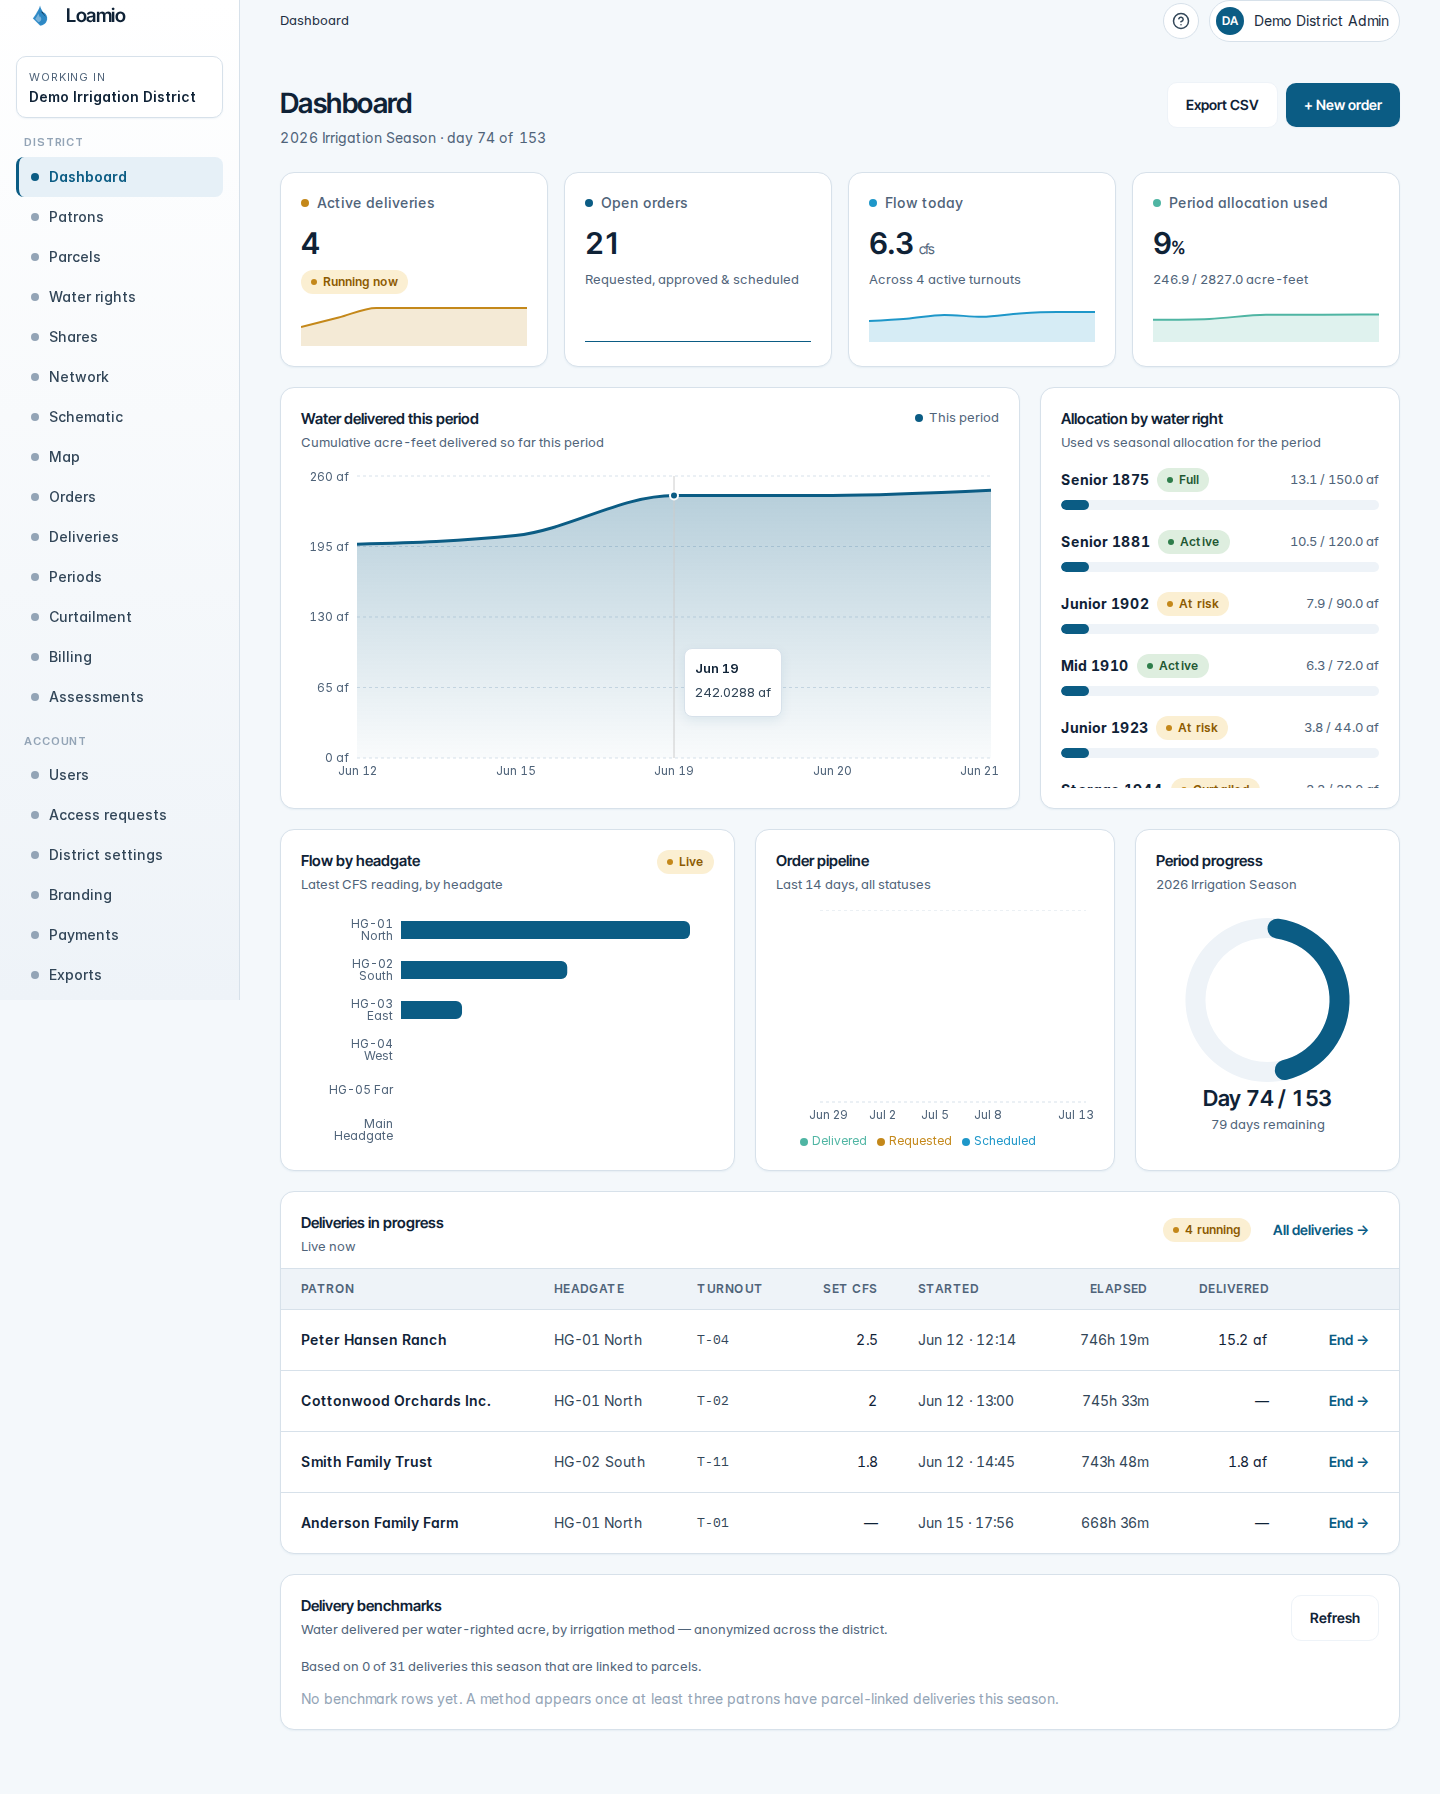
Task: Click the Refresh benchmarks button
Action: 1335,1618
